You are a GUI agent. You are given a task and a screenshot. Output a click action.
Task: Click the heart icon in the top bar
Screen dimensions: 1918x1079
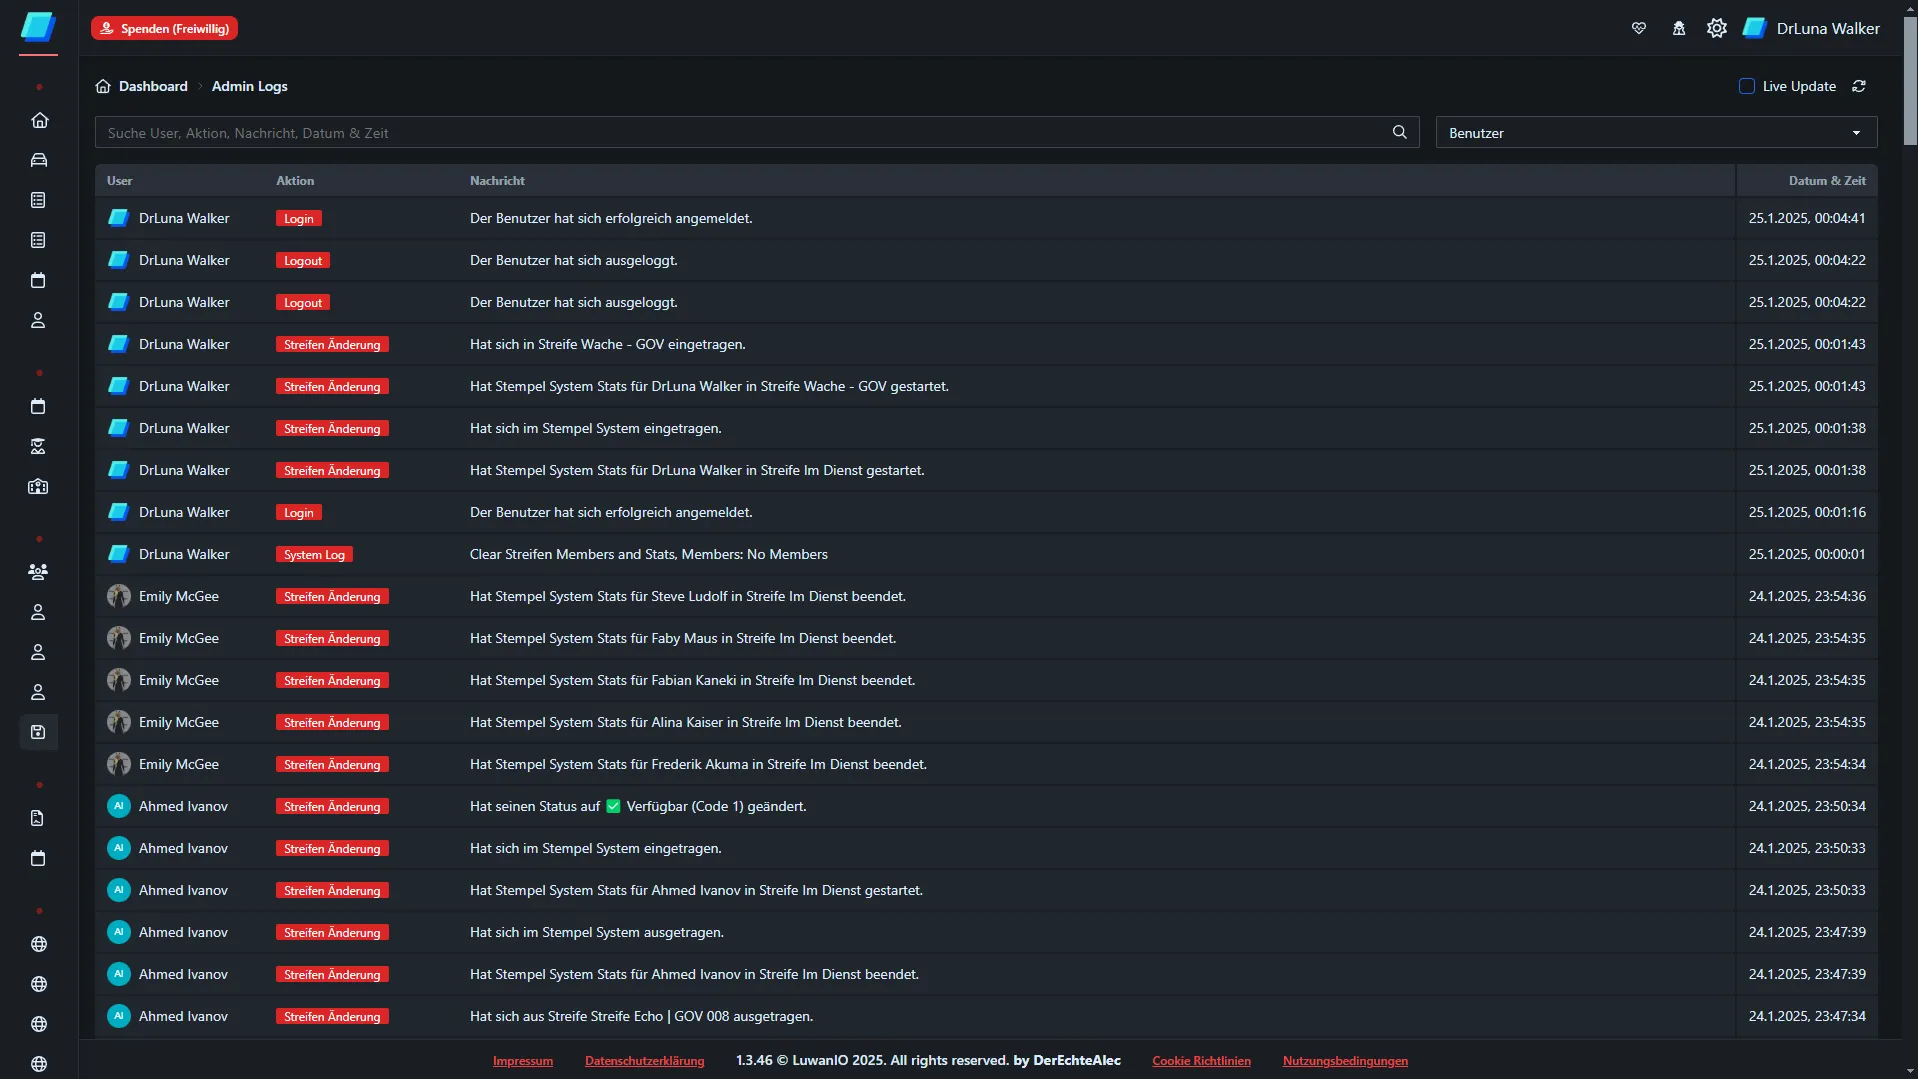[x=1639, y=27]
